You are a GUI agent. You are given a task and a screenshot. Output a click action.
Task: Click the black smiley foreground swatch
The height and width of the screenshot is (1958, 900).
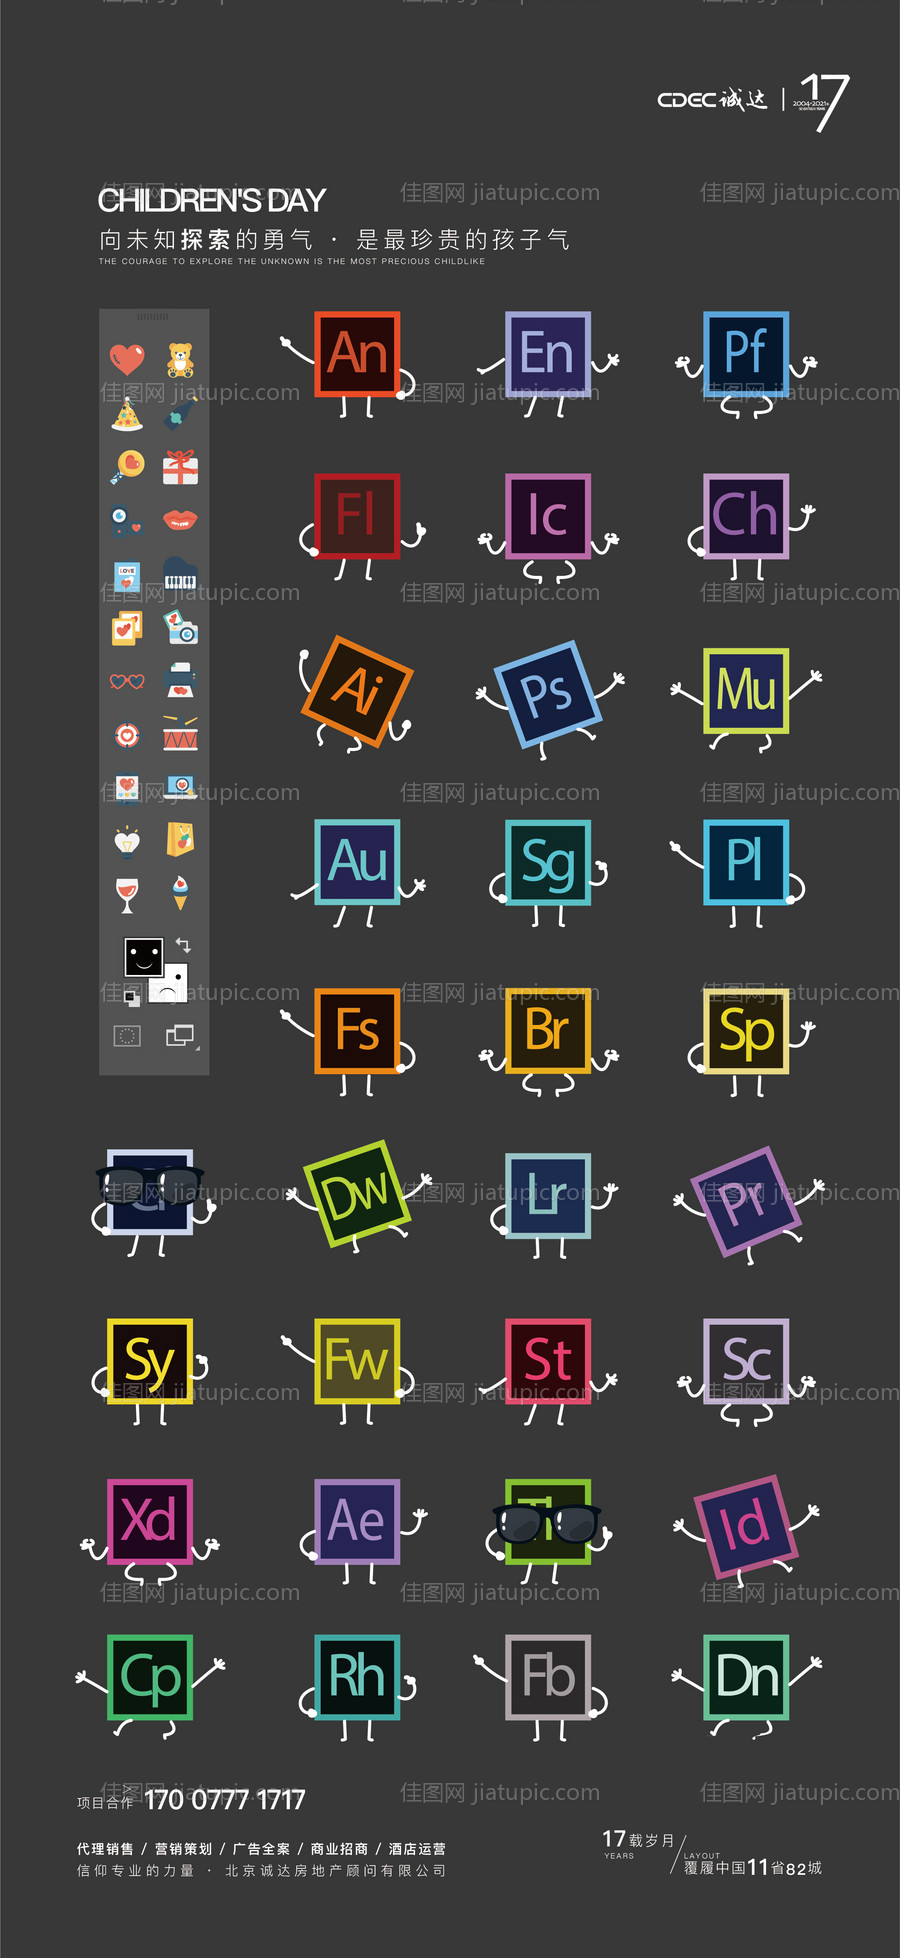pos(144,957)
